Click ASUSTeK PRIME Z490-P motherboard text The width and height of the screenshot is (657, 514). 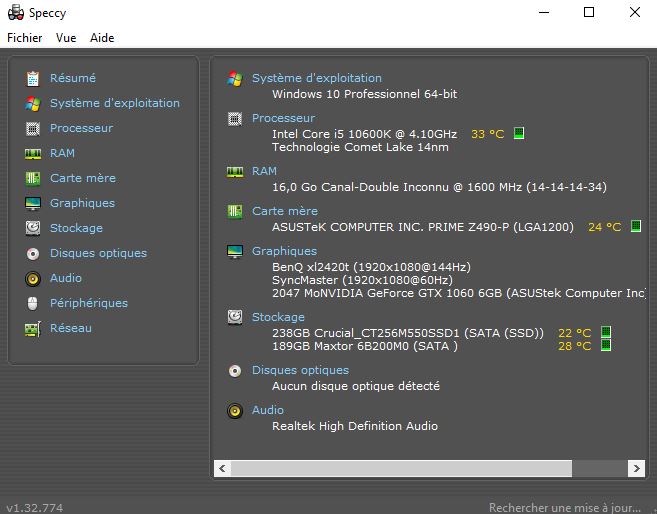[x=423, y=227]
